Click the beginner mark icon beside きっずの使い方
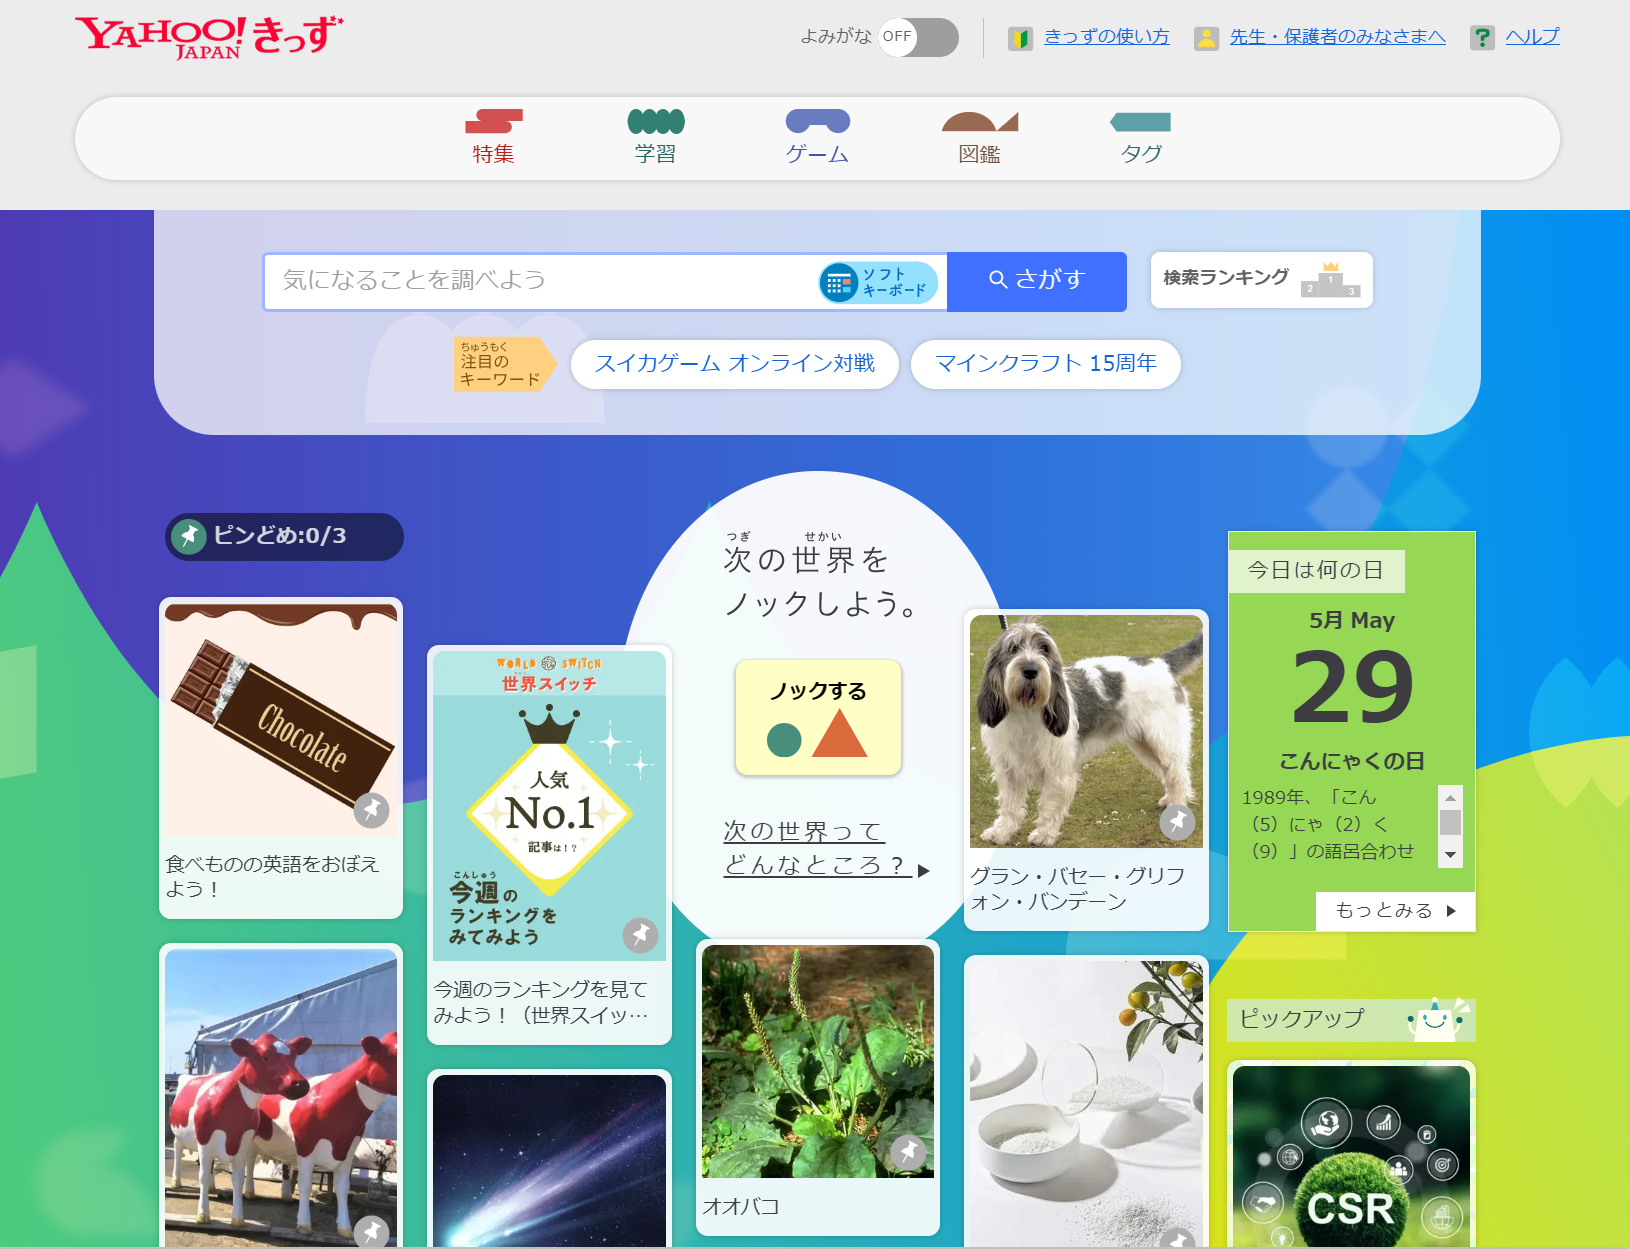1630x1249 pixels. click(1020, 38)
